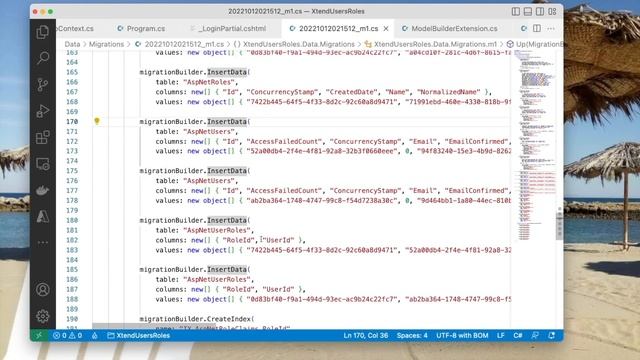Click line number 165 in the gutter
The width and height of the screenshot is (640, 360).
pyautogui.click(x=72, y=72)
